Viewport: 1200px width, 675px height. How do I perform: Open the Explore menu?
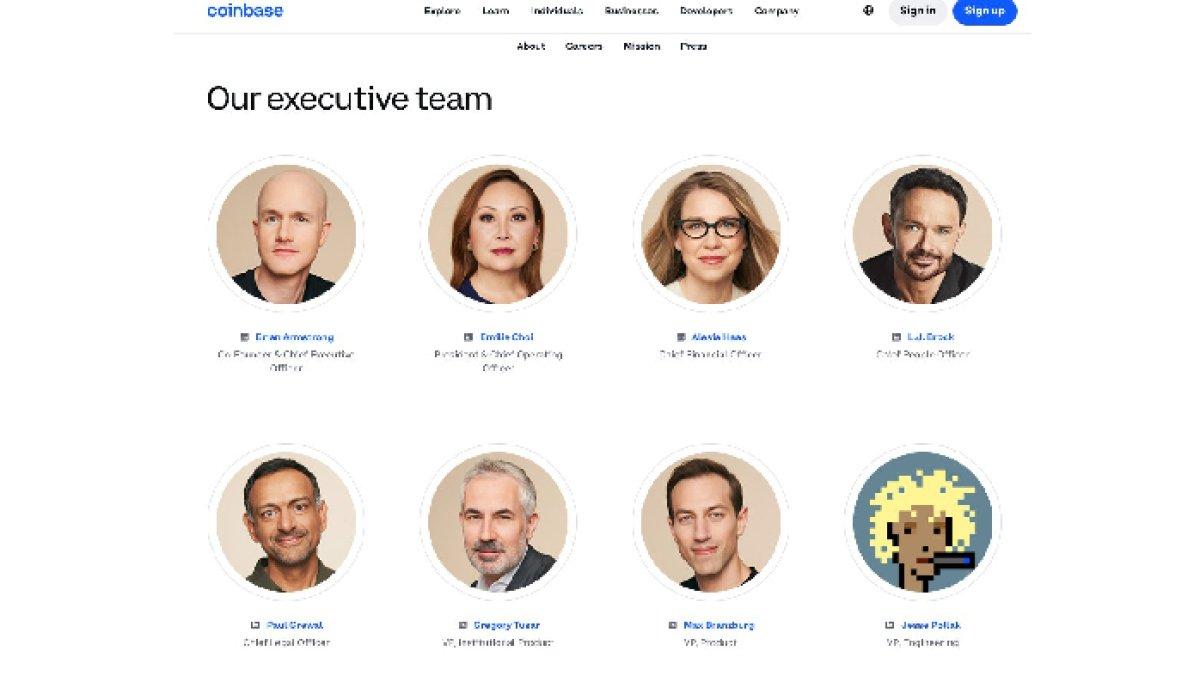coord(442,11)
